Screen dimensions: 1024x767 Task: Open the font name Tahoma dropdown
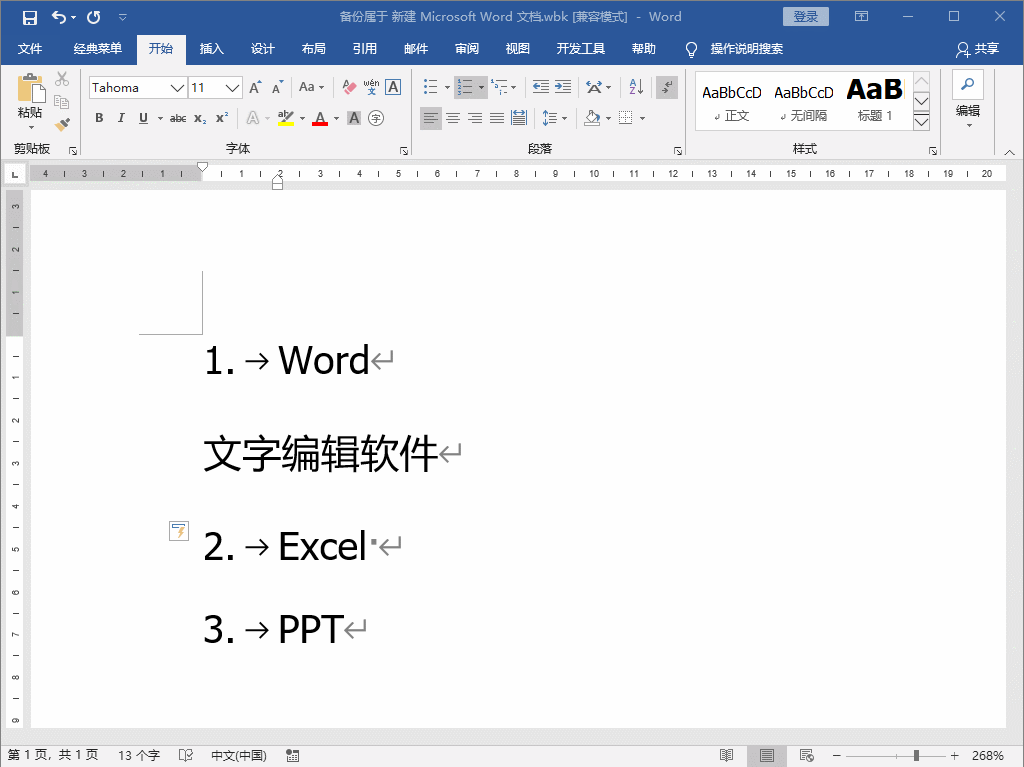click(x=177, y=88)
